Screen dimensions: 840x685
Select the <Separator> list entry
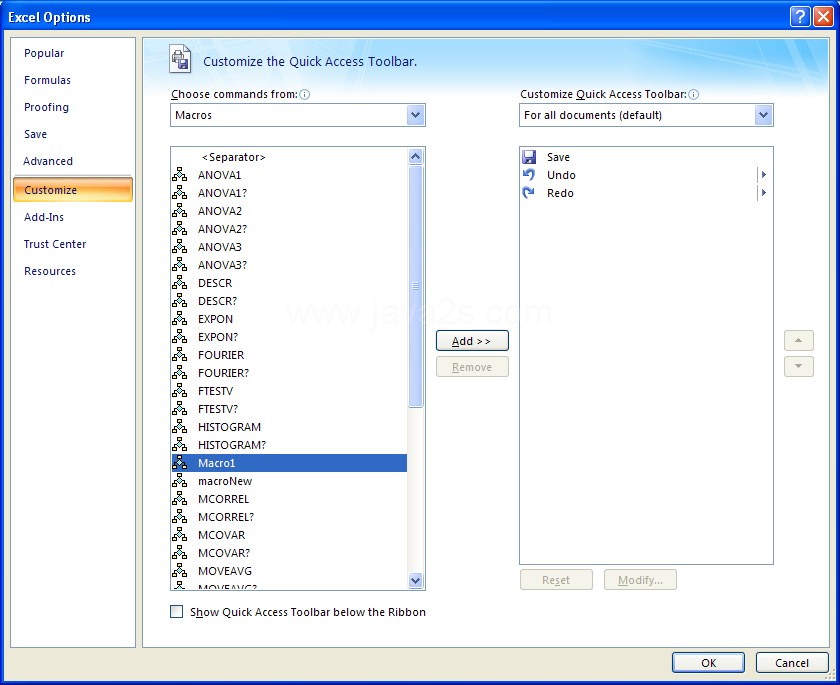click(289, 157)
